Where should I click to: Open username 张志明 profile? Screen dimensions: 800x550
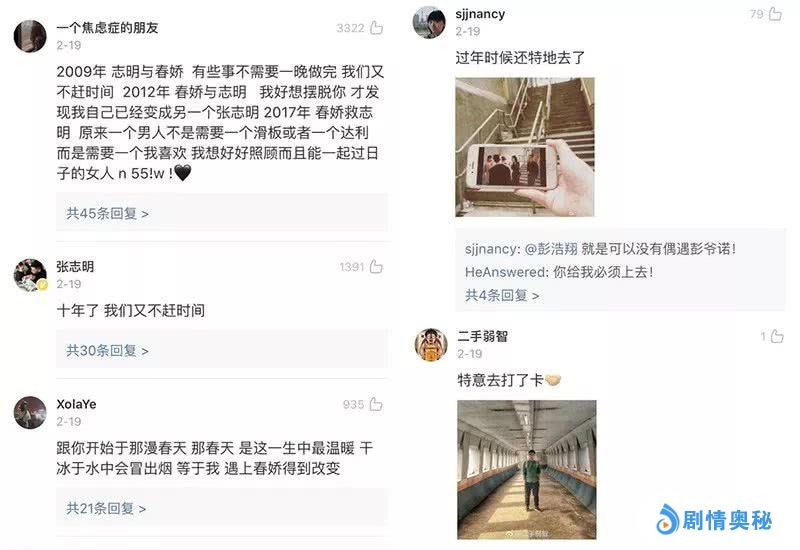pyautogui.click(x=75, y=266)
